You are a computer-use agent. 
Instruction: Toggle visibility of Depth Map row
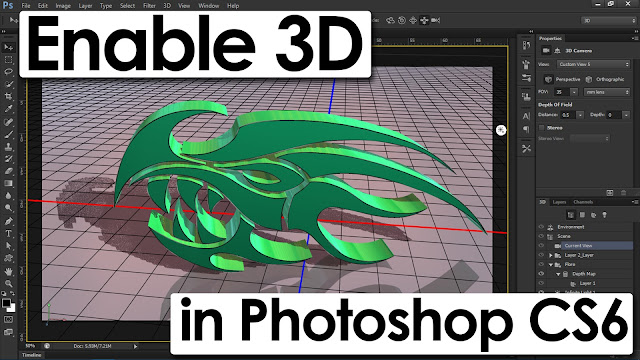point(542,274)
